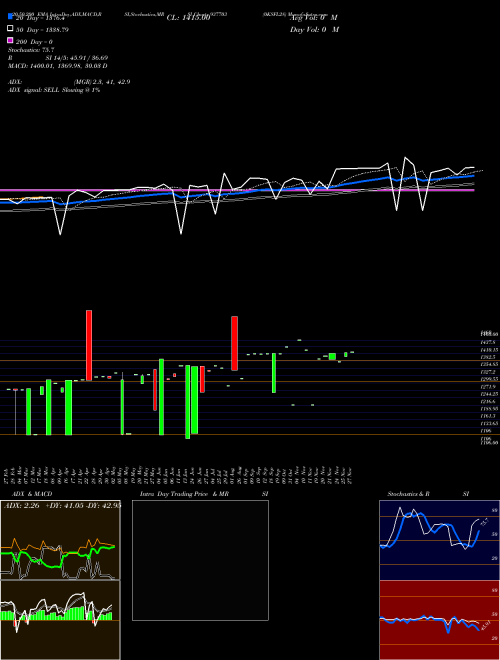Click the ADX (MGR) values line

[x=69, y=82]
